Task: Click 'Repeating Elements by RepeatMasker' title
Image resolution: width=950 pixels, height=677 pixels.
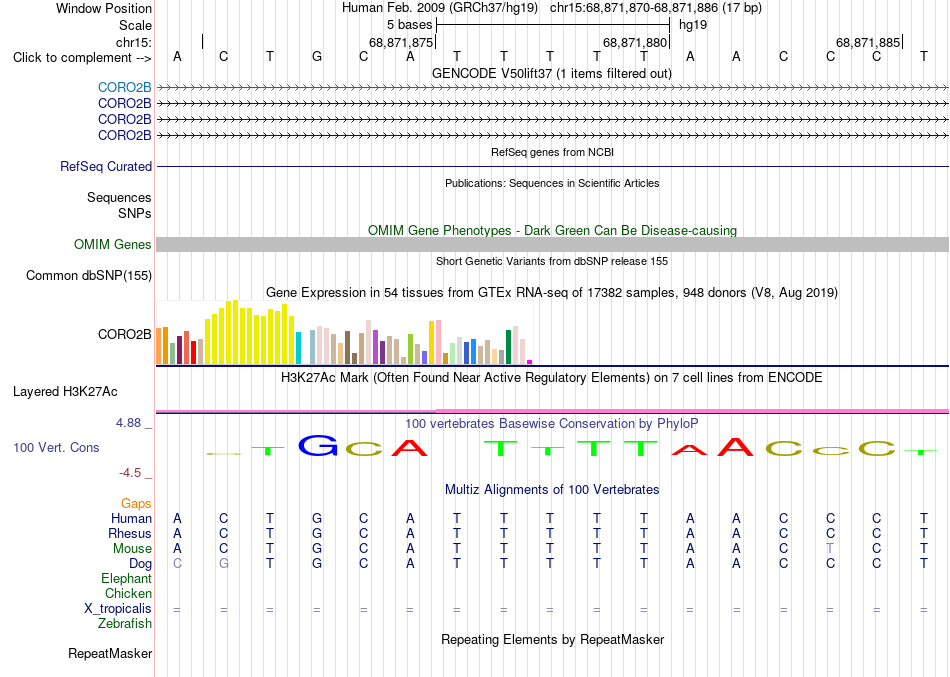Action: (x=553, y=640)
